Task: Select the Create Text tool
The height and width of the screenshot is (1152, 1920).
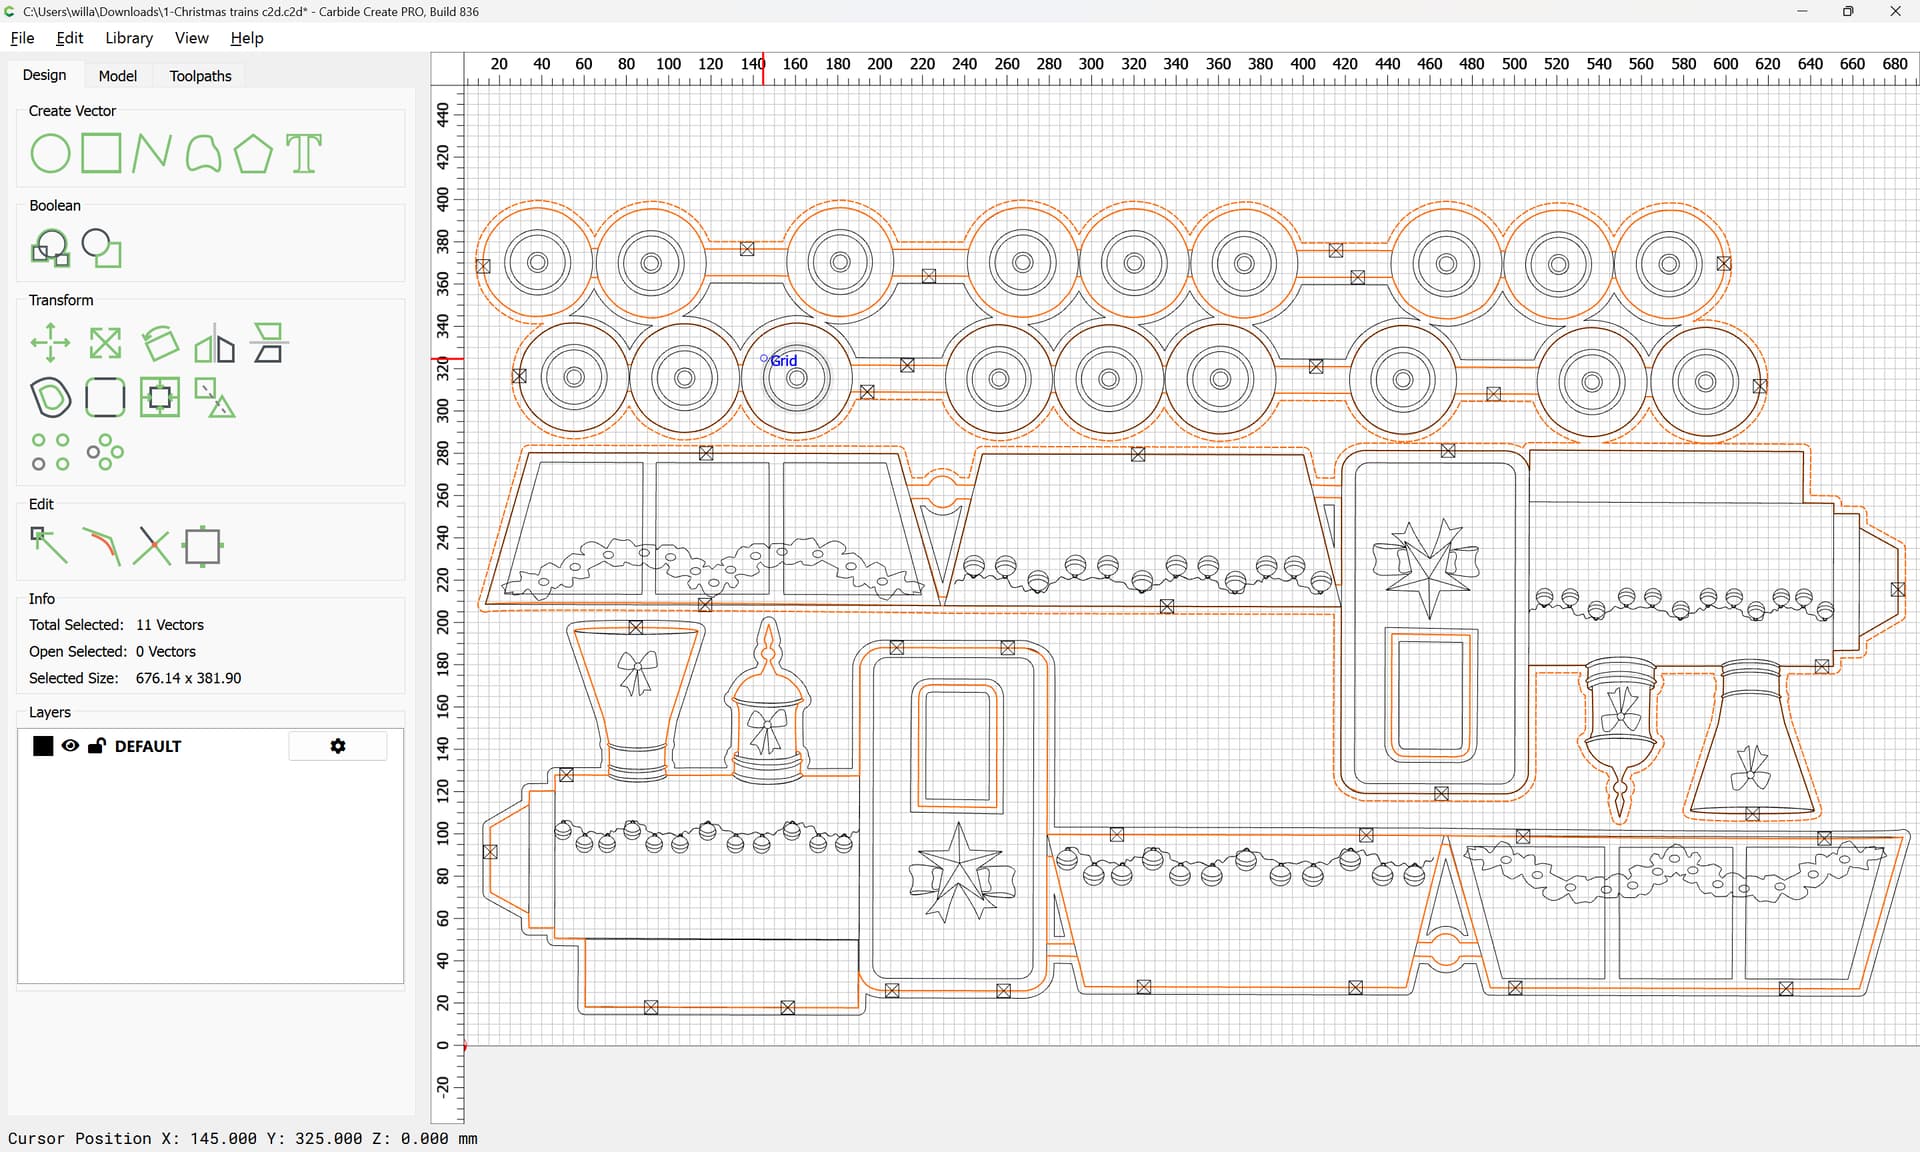Action: 304,154
